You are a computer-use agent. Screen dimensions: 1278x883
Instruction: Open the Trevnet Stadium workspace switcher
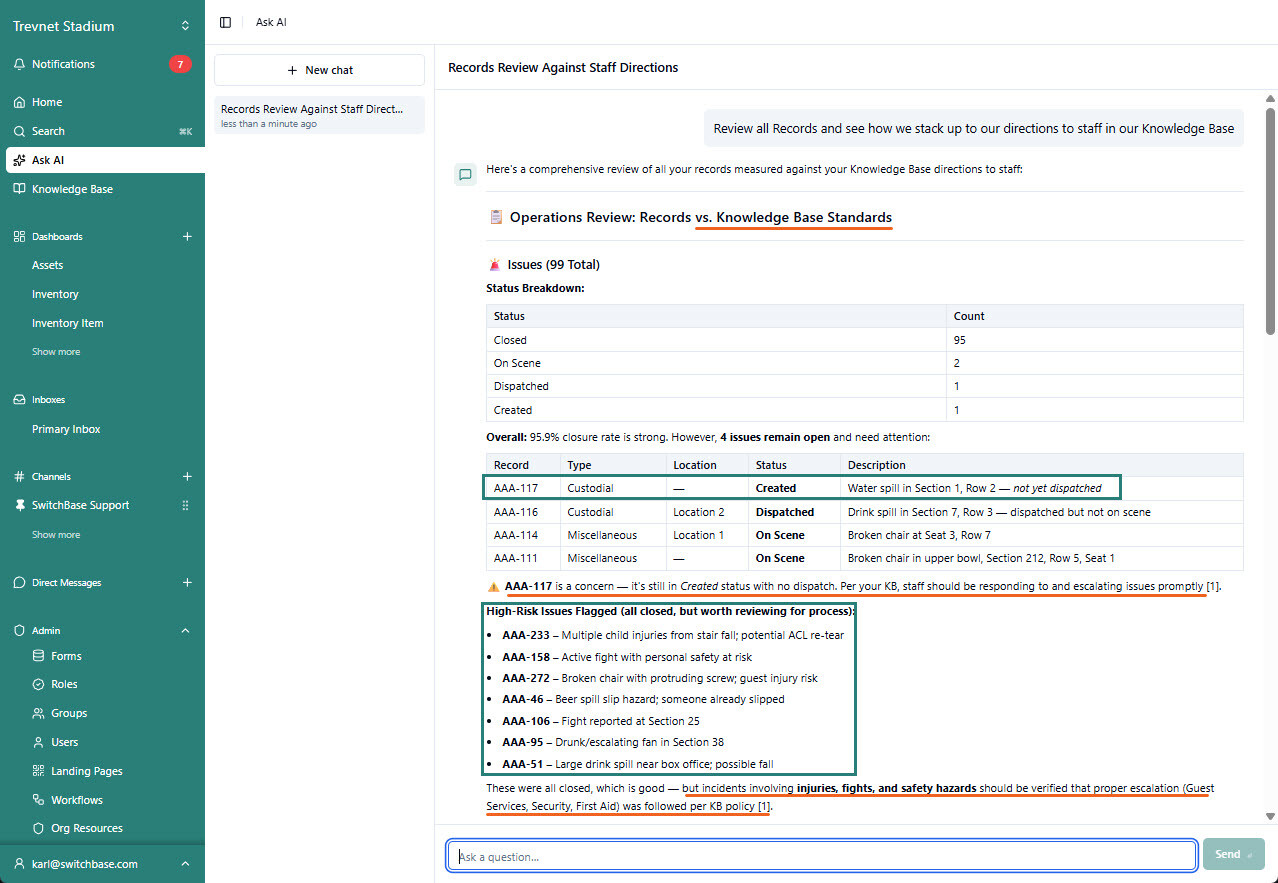pyautogui.click(x=102, y=26)
